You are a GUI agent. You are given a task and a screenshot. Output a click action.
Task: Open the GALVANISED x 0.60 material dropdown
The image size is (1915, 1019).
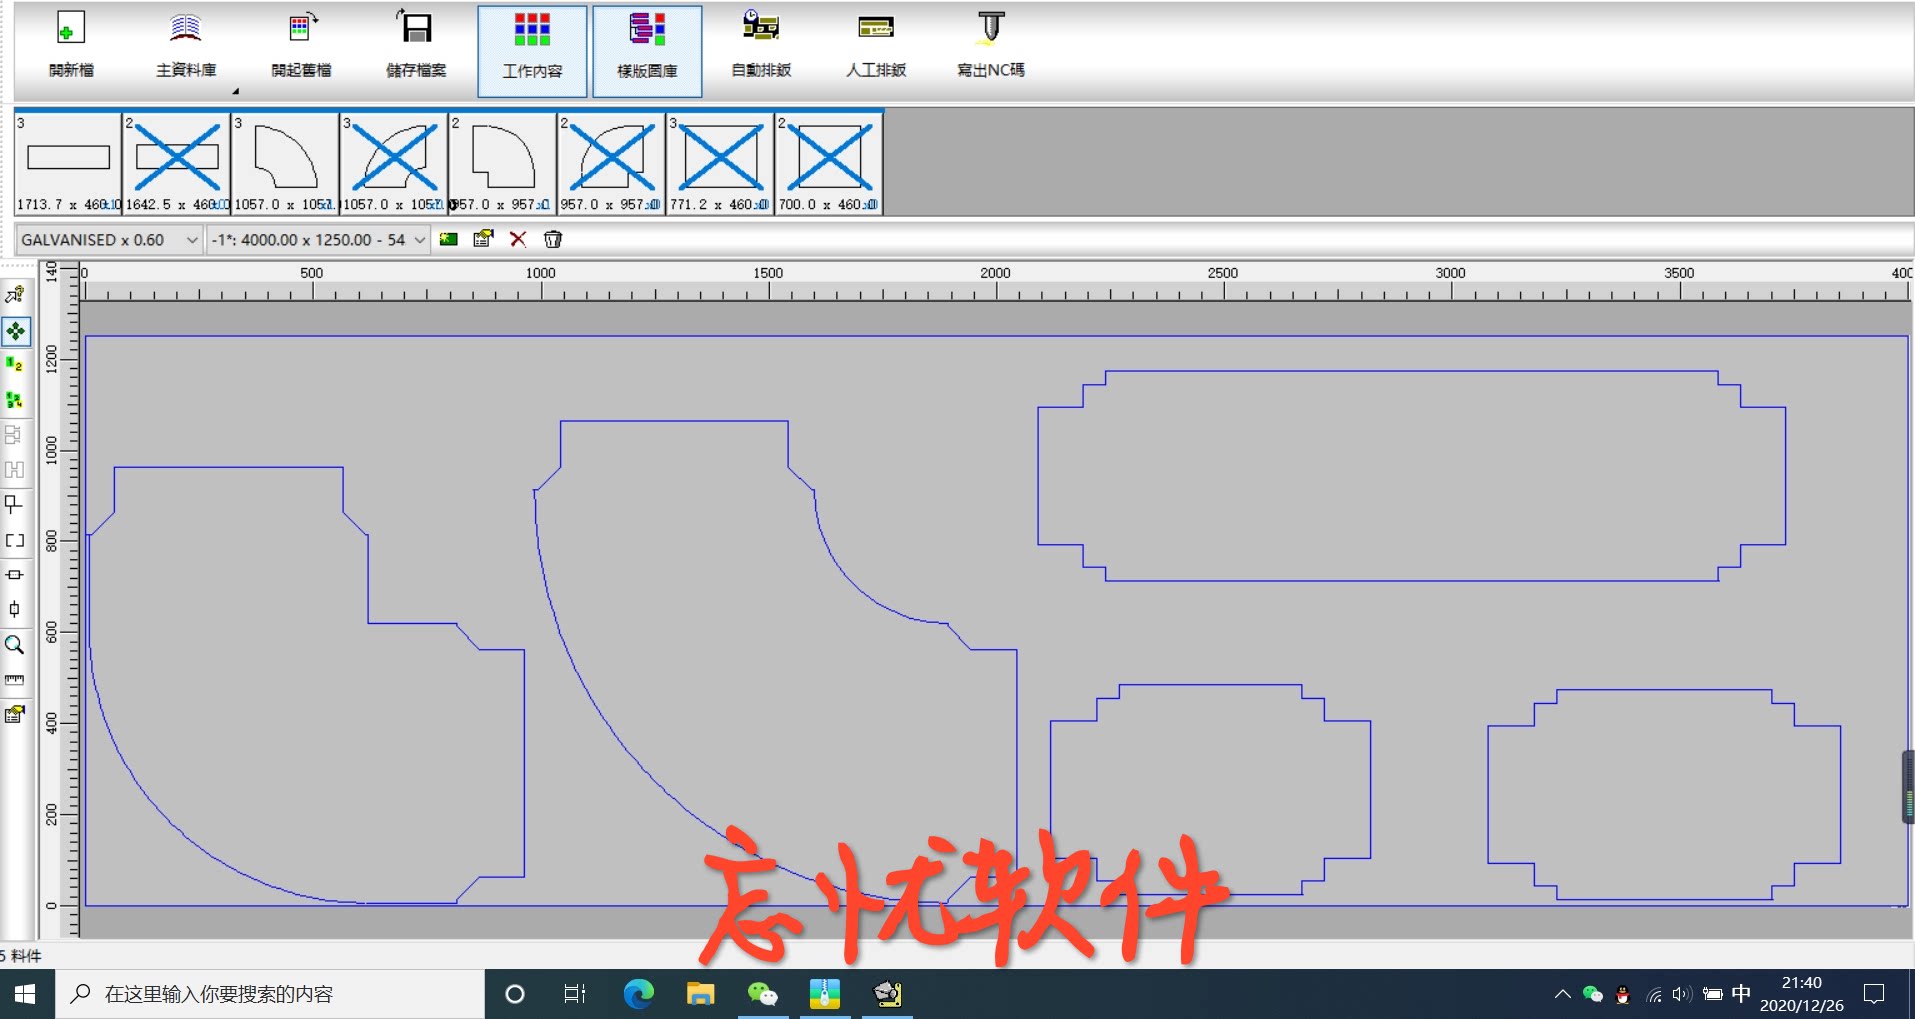[109, 240]
